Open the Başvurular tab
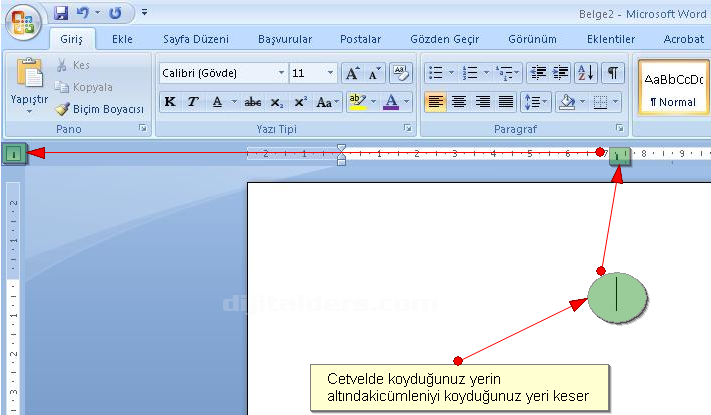The height and width of the screenshot is (415, 711). (285, 39)
